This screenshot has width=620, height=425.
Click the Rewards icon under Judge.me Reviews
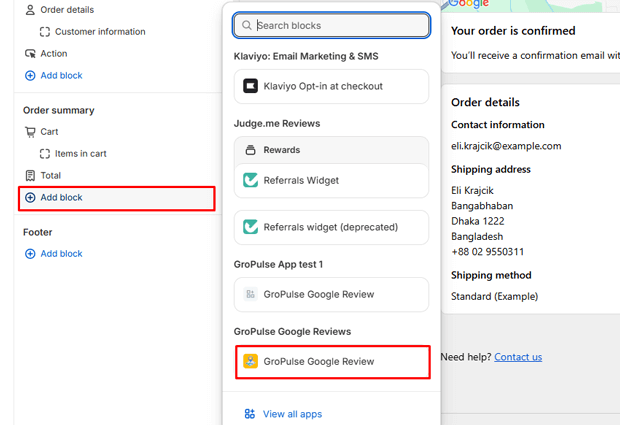[x=251, y=150]
